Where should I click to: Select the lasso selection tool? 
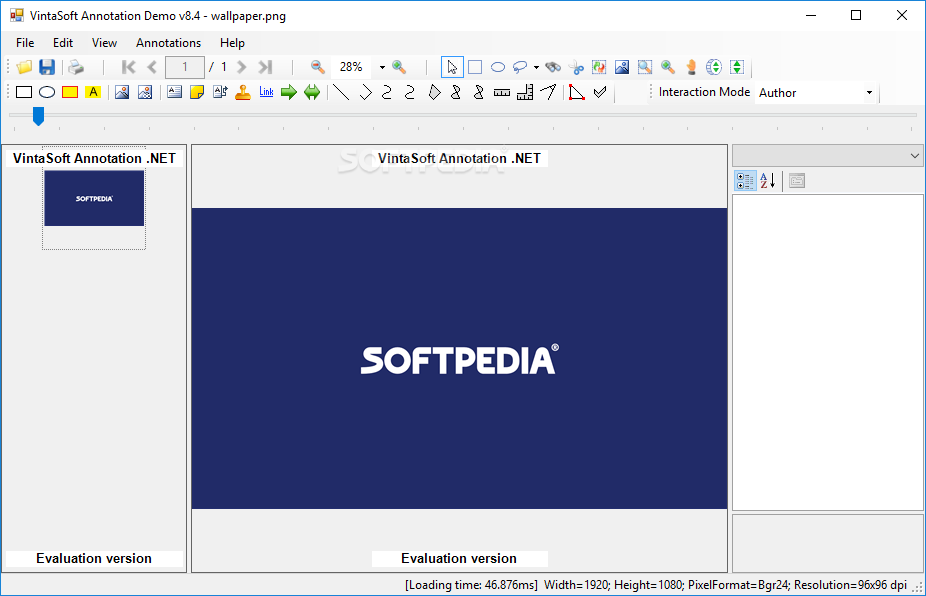[520, 67]
